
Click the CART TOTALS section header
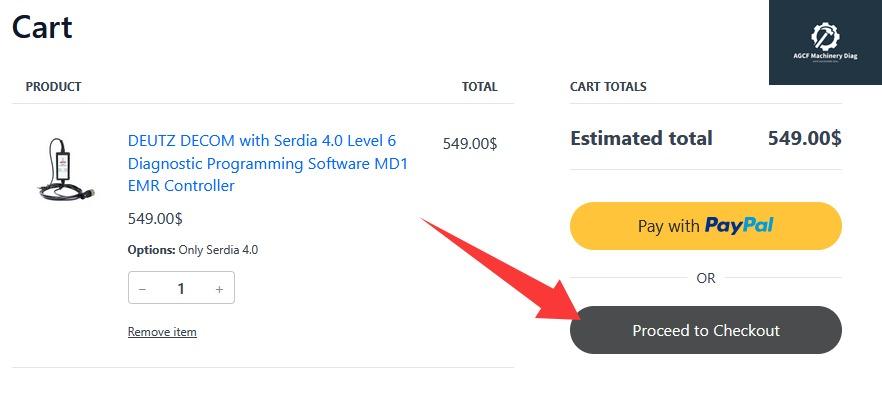point(608,87)
